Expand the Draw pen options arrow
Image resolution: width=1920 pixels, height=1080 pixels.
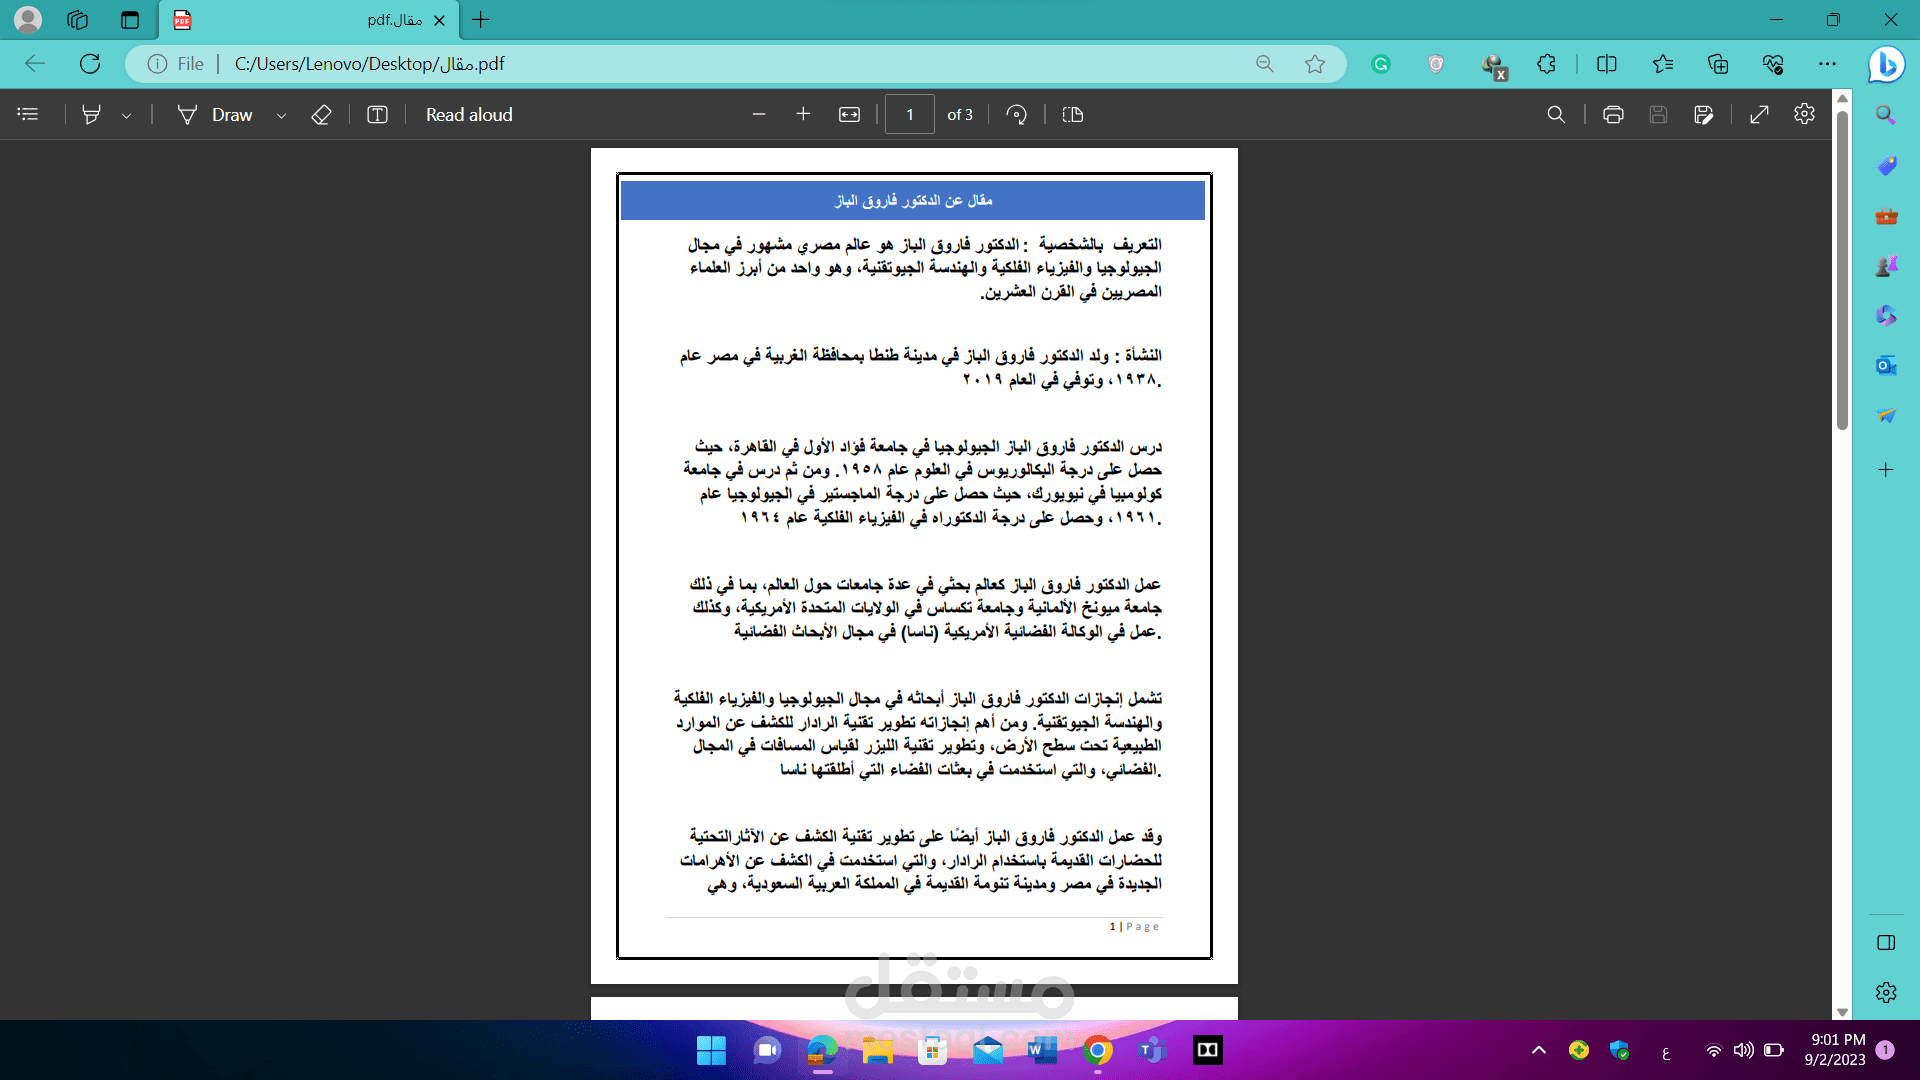(x=281, y=115)
